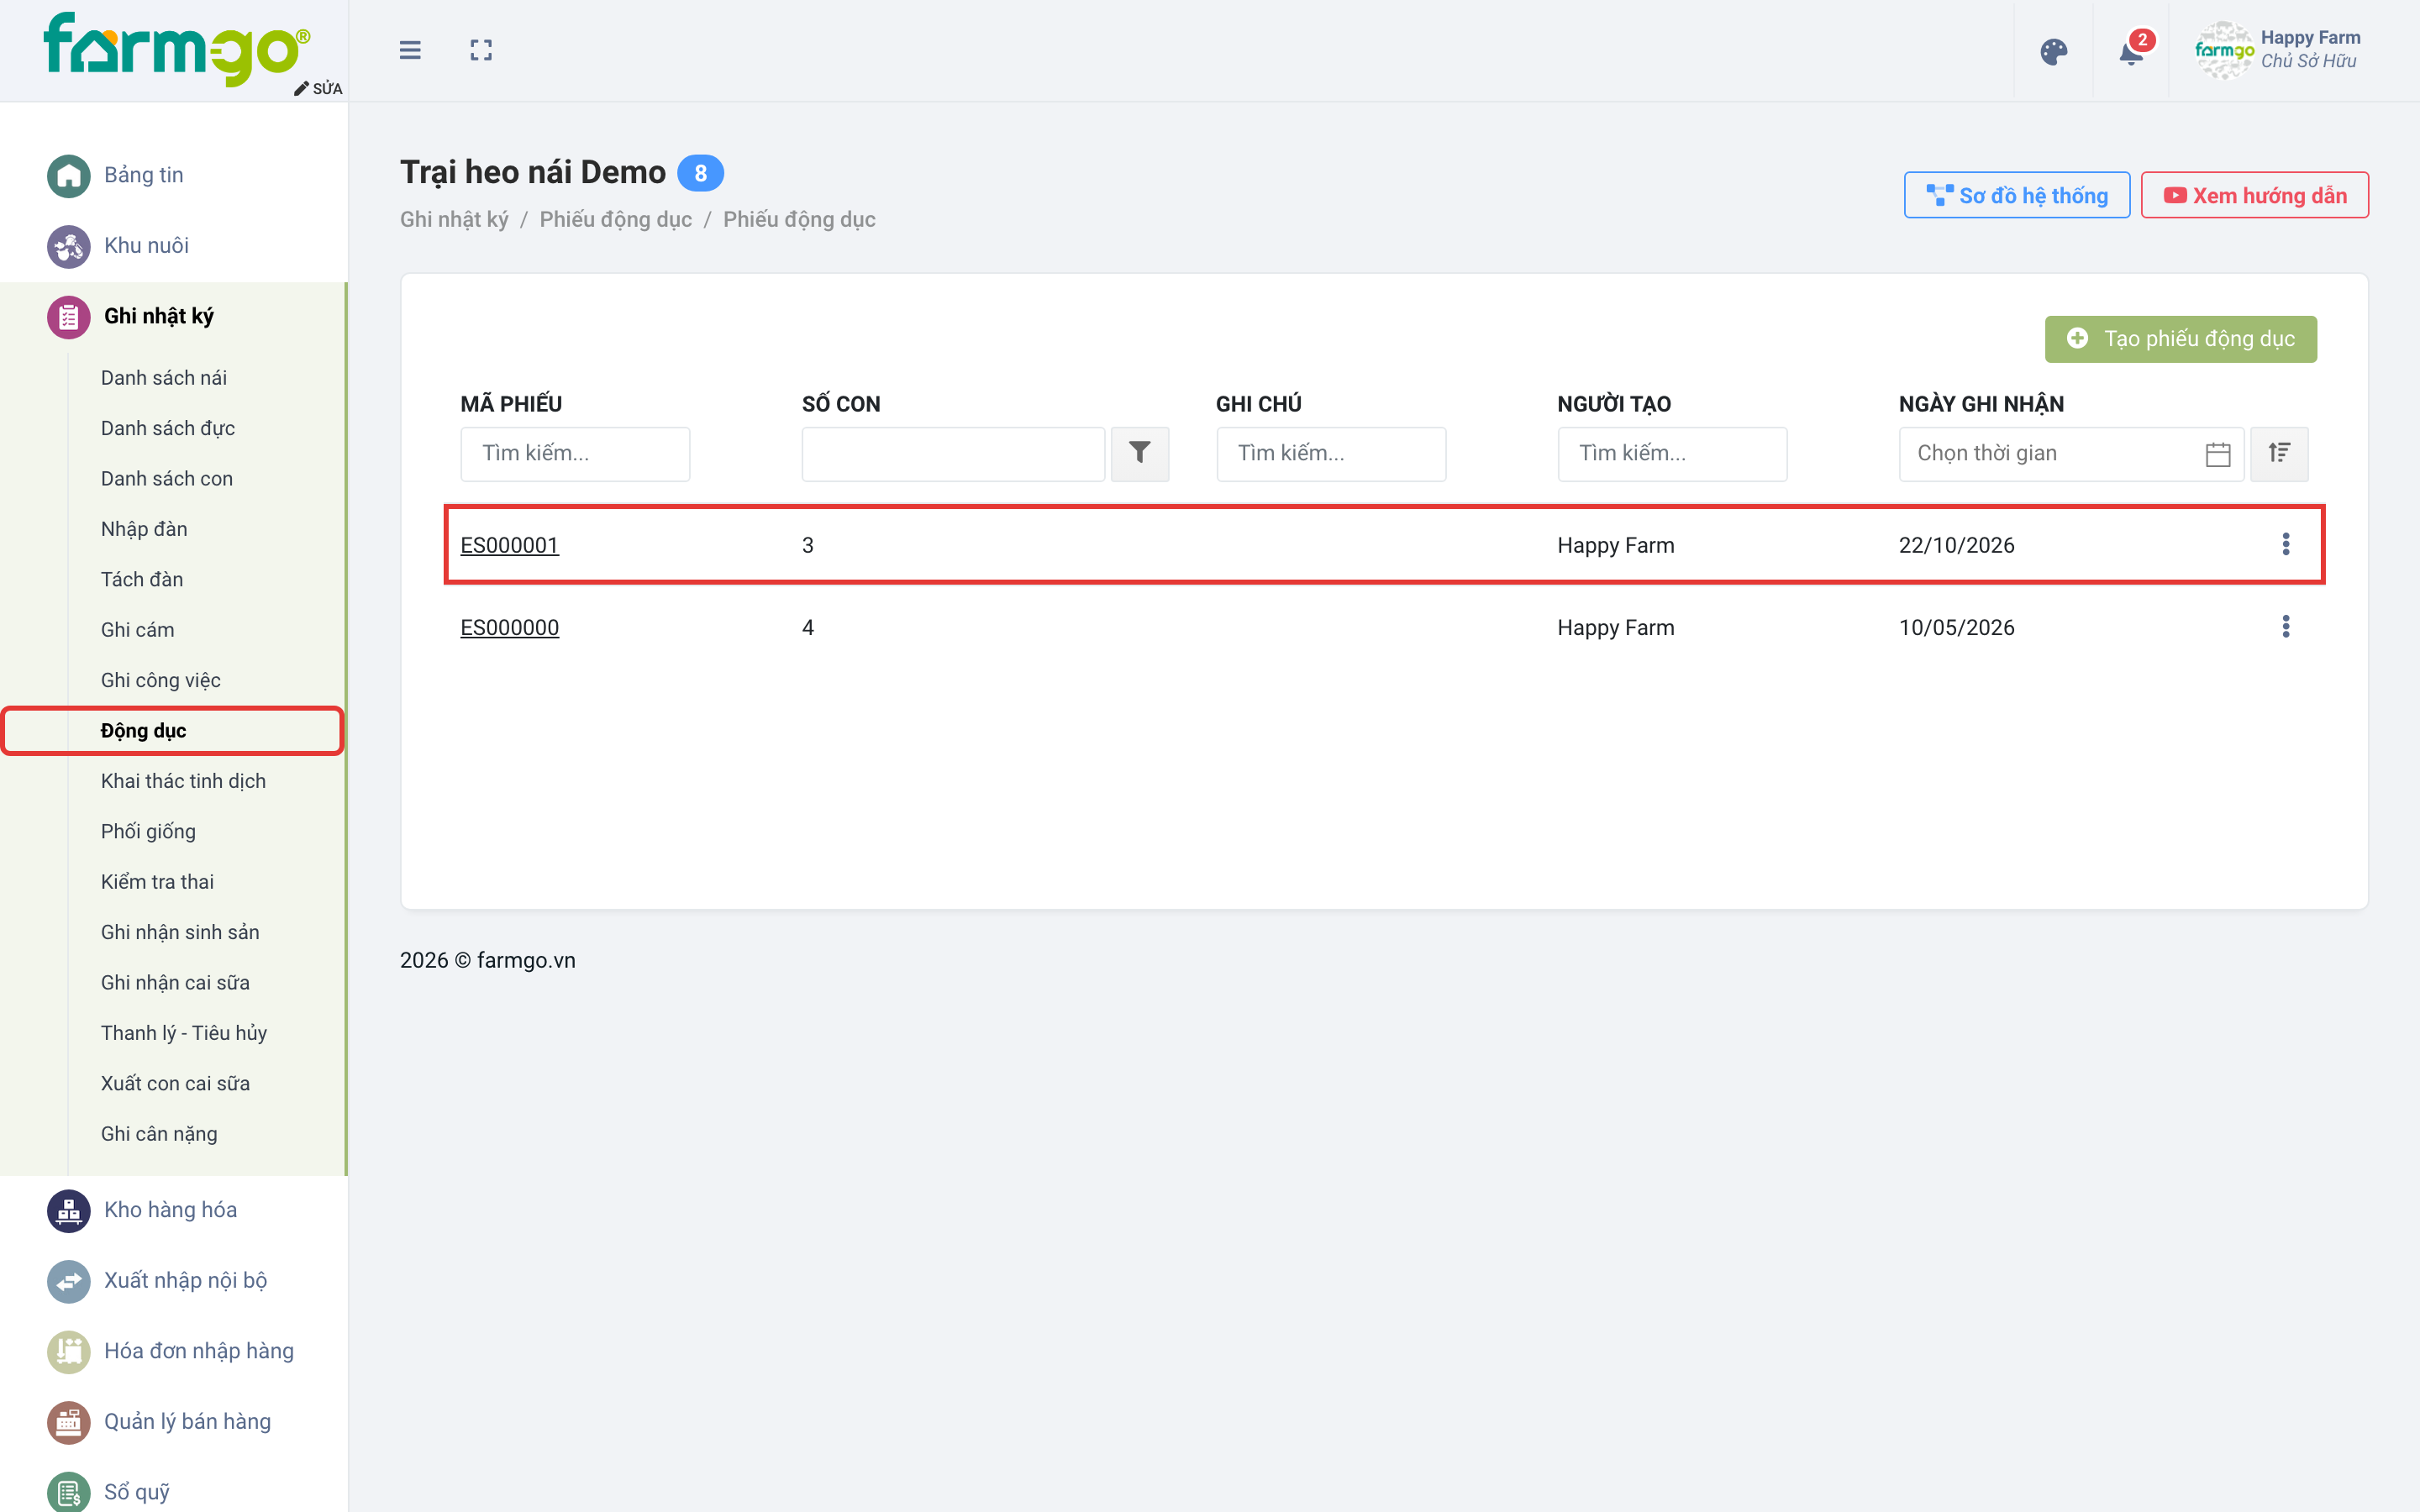
Task: Click Ghi nhật ký breadcrumb link
Action: point(454,220)
